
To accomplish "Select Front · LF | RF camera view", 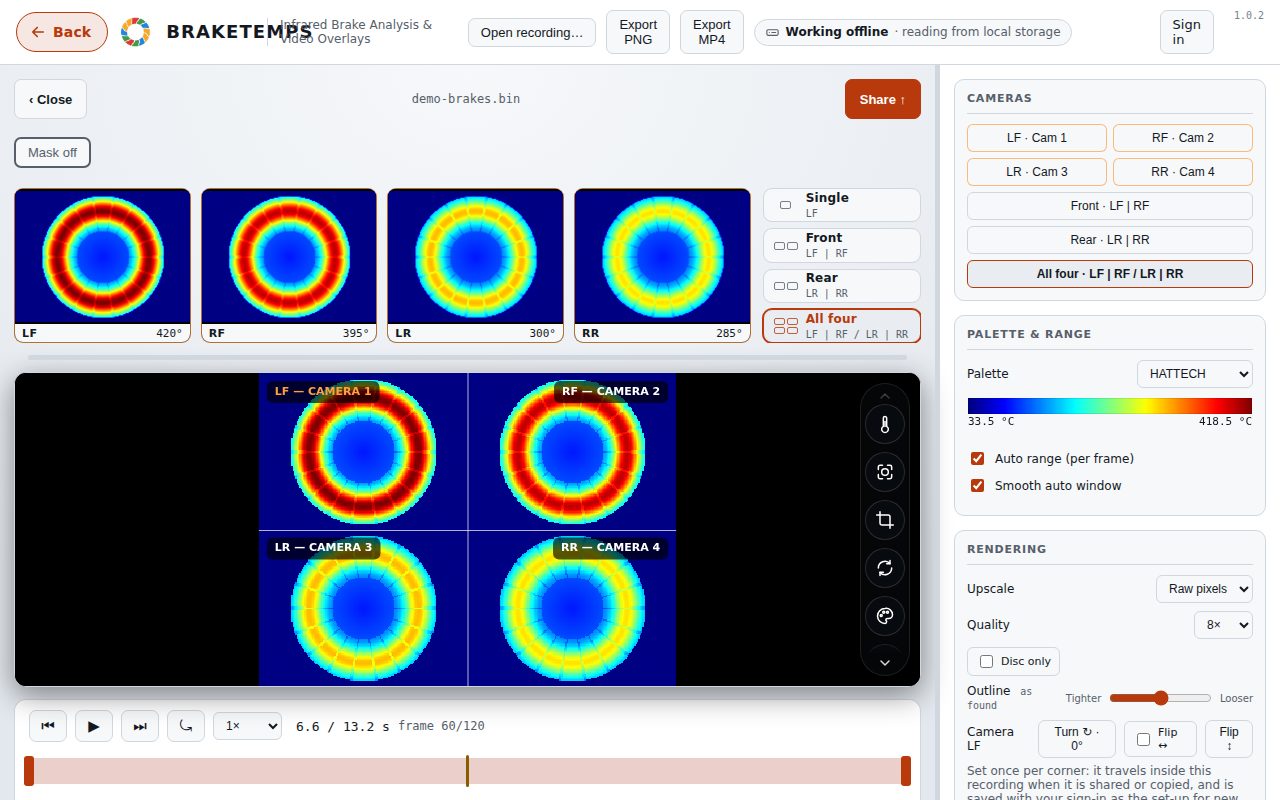I will coord(1110,206).
